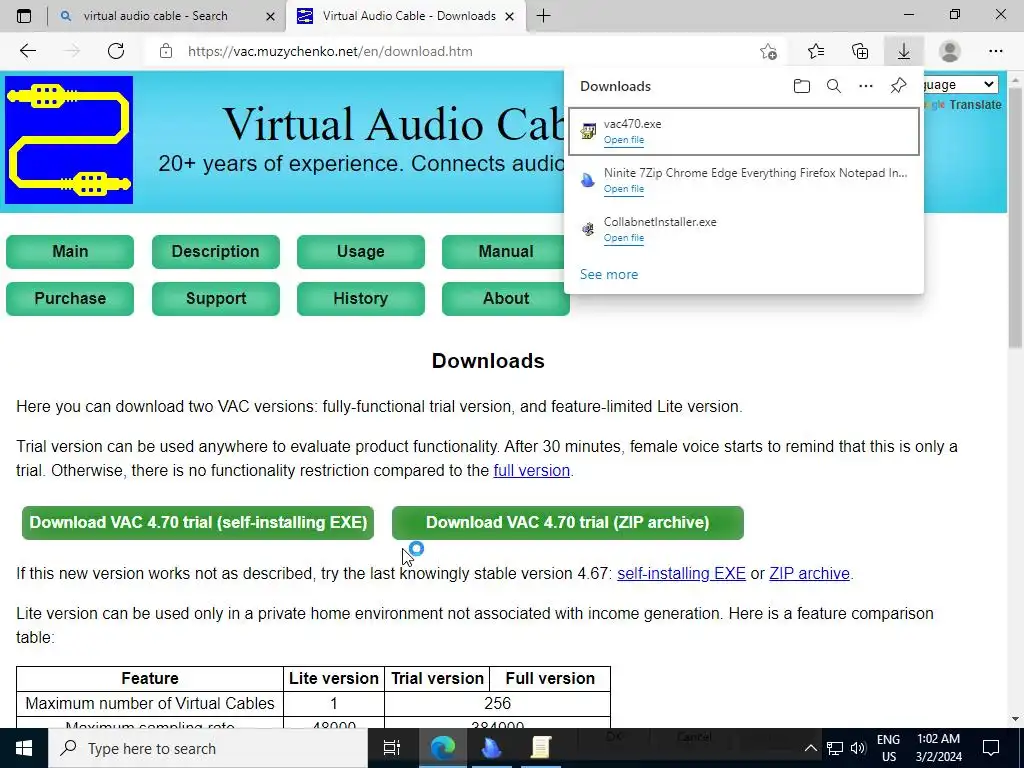Go to the Purchase page
Image resolution: width=1024 pixels, height=768 pixels.
click(70, 298)
